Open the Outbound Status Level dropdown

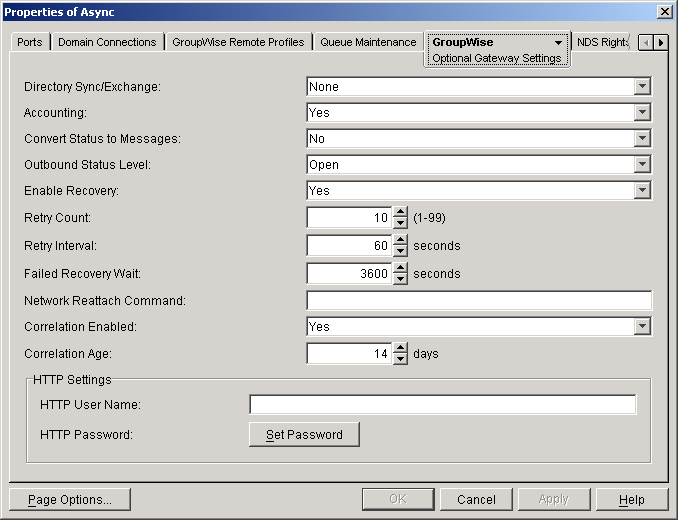[x=643, y=164]
